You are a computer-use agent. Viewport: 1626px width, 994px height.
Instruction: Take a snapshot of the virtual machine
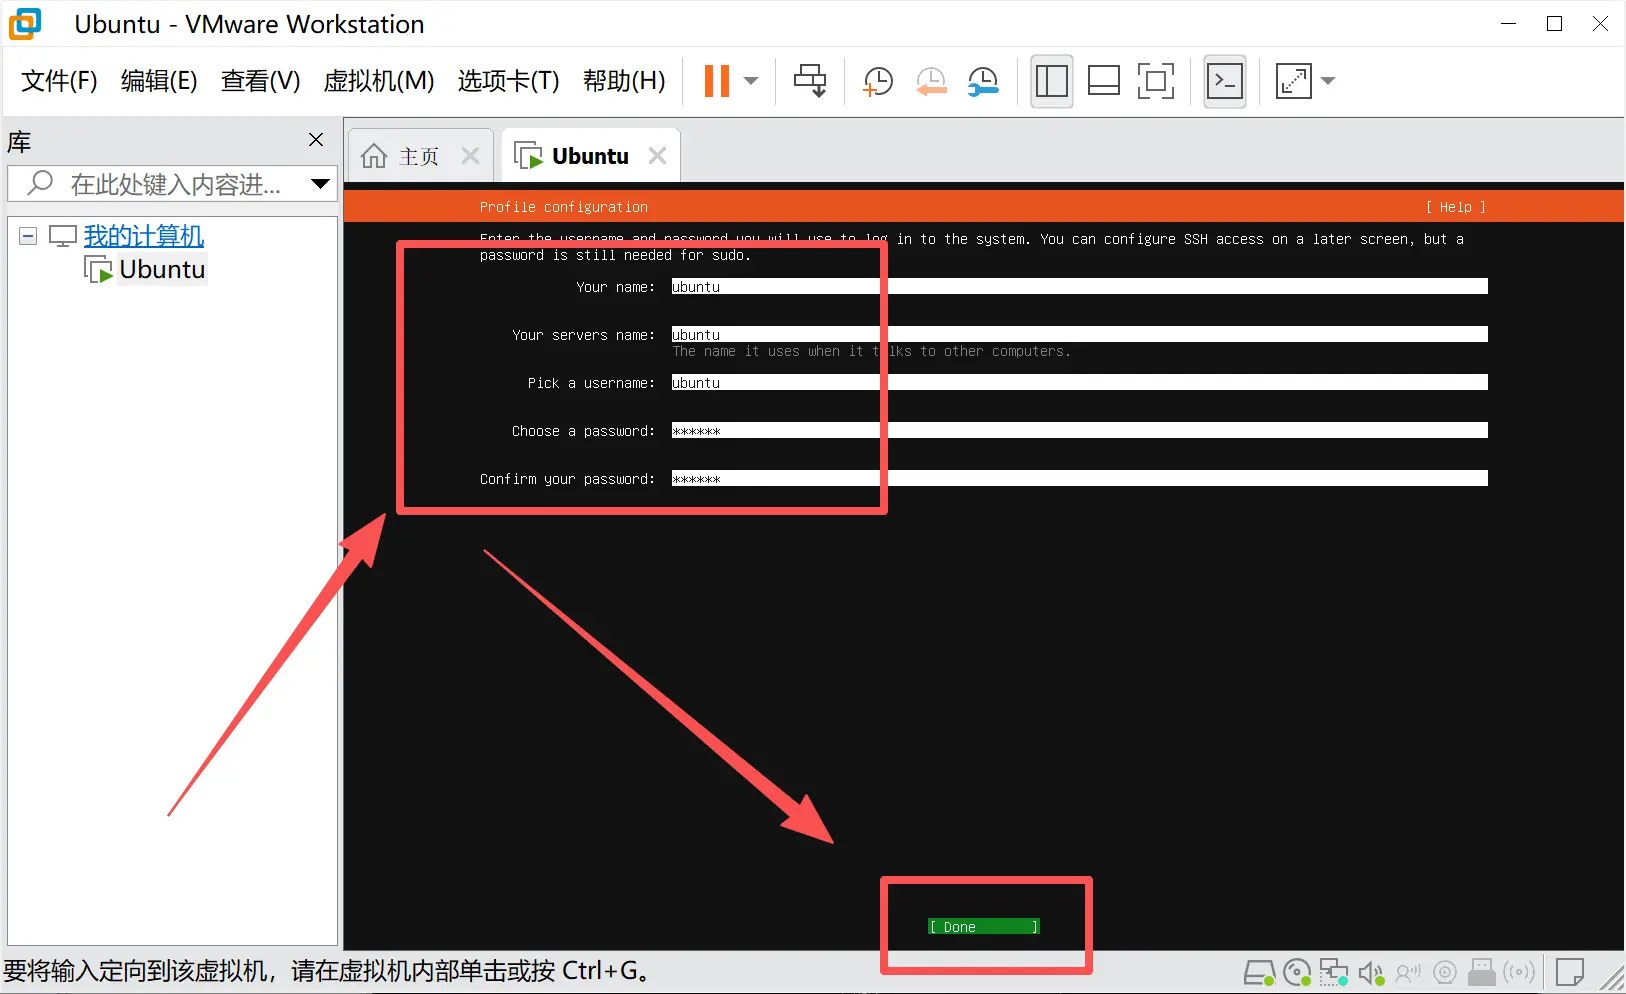[x=878, y=81]
